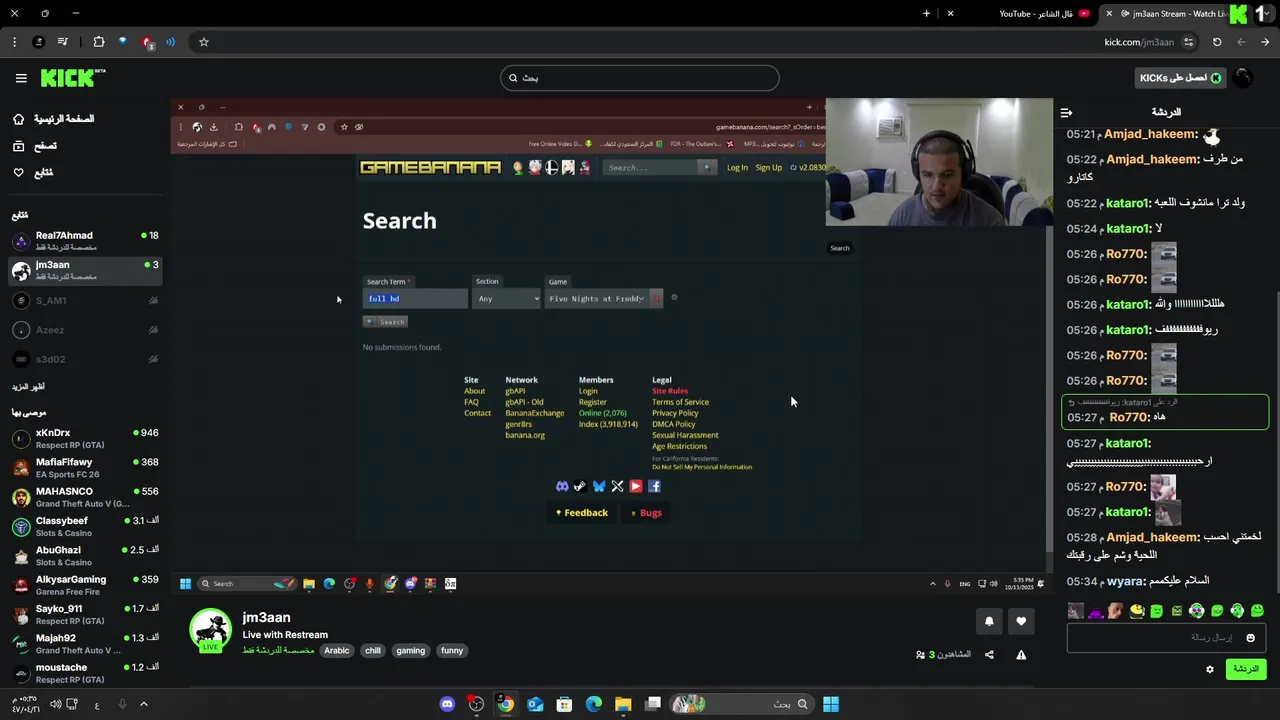Click the heart follow button
Viewport: 1280px width, 720px height.
click(x=1021, y=621)
